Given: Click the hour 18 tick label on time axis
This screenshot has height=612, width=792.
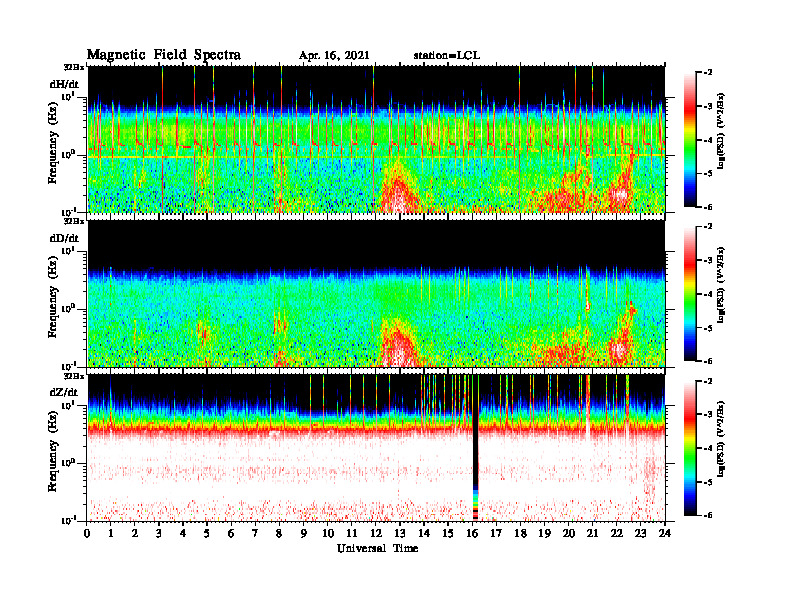Looking at the screenshot, I should pyautogui.click(x=520, y=534).
